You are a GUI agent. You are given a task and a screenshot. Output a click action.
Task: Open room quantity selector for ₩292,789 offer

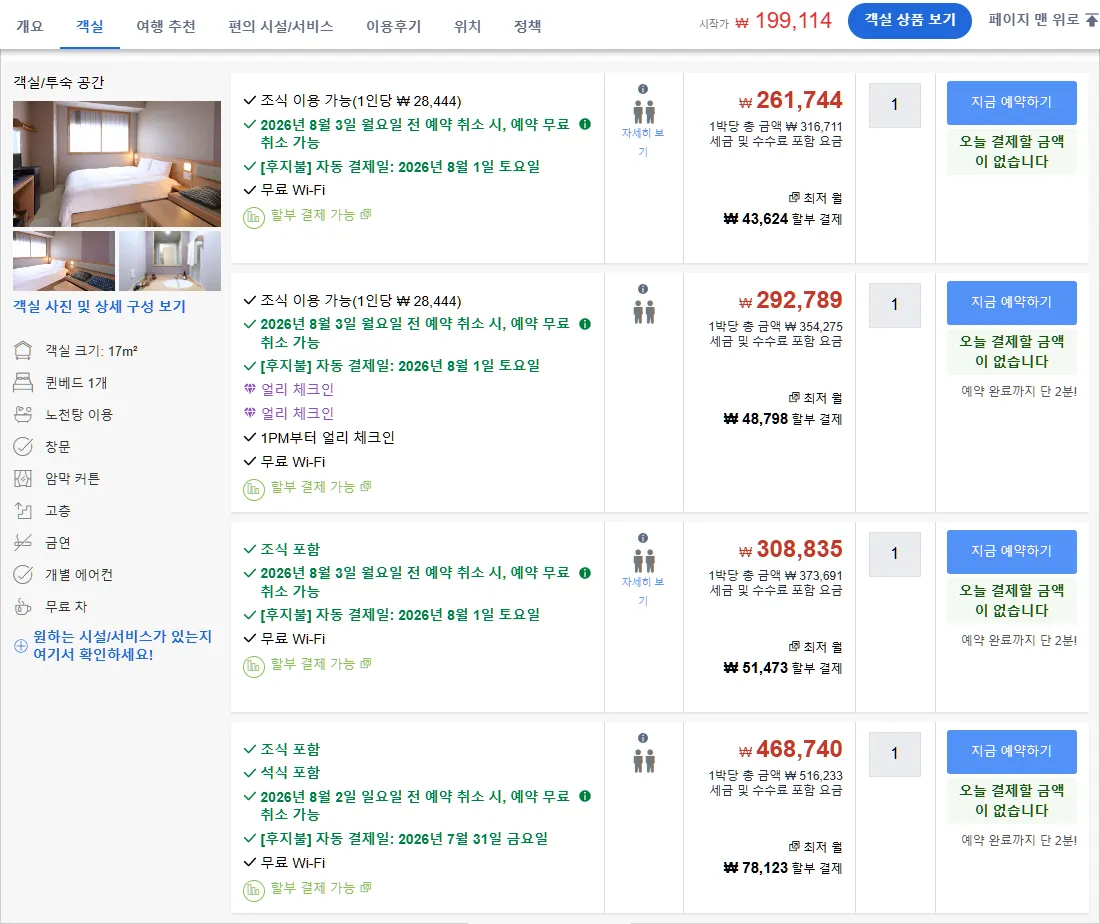point(894,305)
